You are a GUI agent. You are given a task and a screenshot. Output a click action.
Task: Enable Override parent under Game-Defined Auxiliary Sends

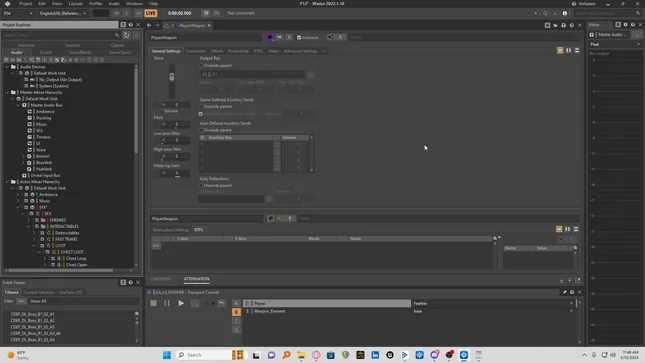point(201,107)
